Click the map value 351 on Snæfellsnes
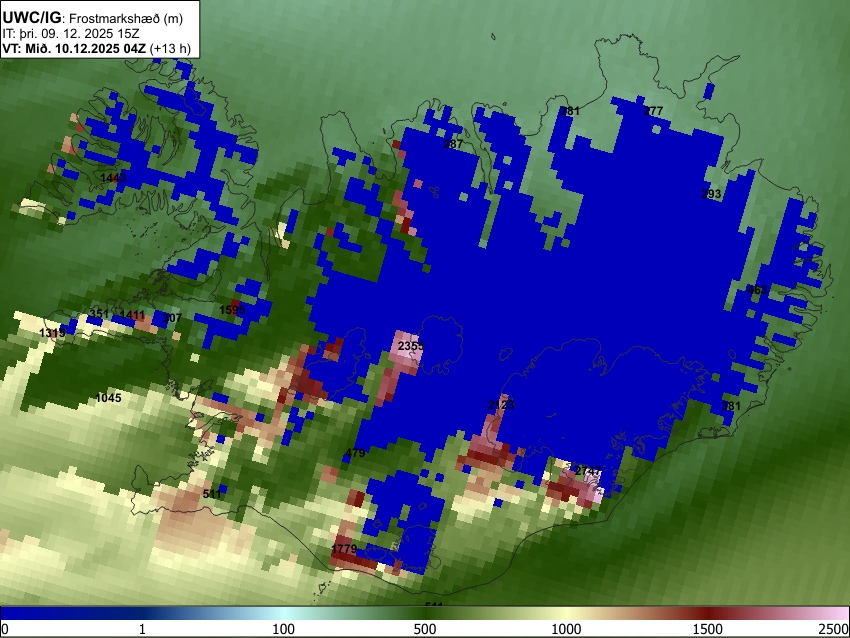The height and width of the screenshot is (638, 850). (x=99, y=313)
